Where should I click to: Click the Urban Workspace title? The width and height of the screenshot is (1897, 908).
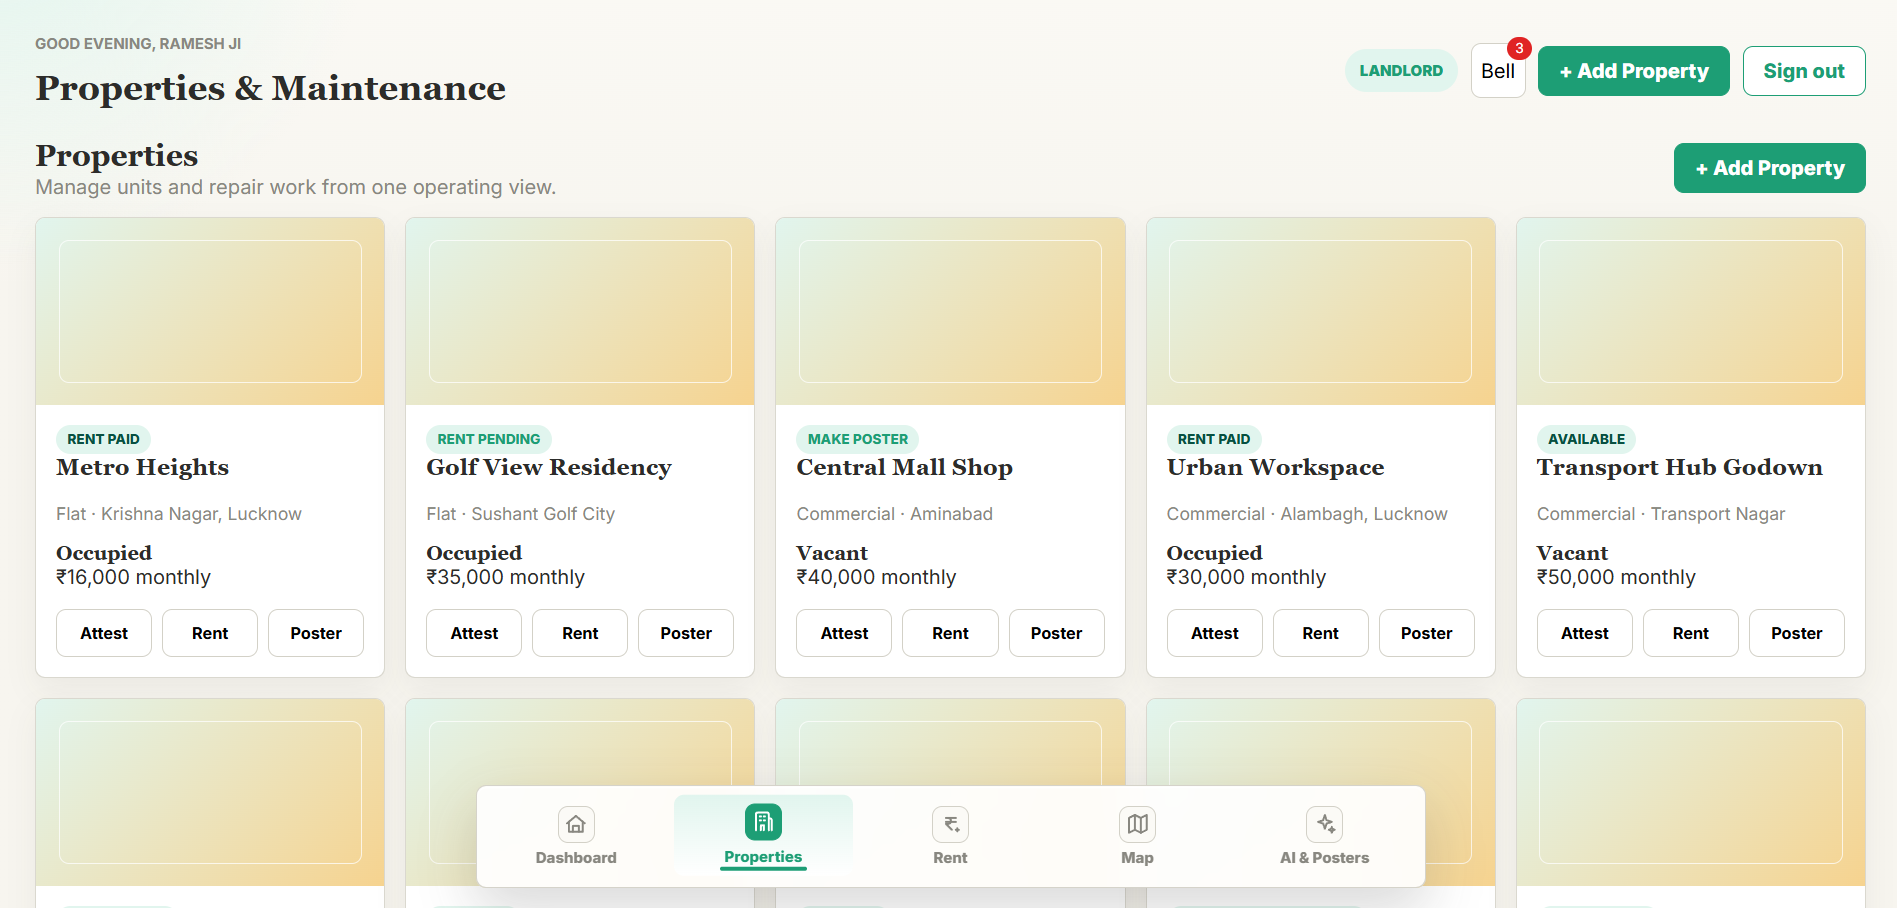(x=1276, y=467)
